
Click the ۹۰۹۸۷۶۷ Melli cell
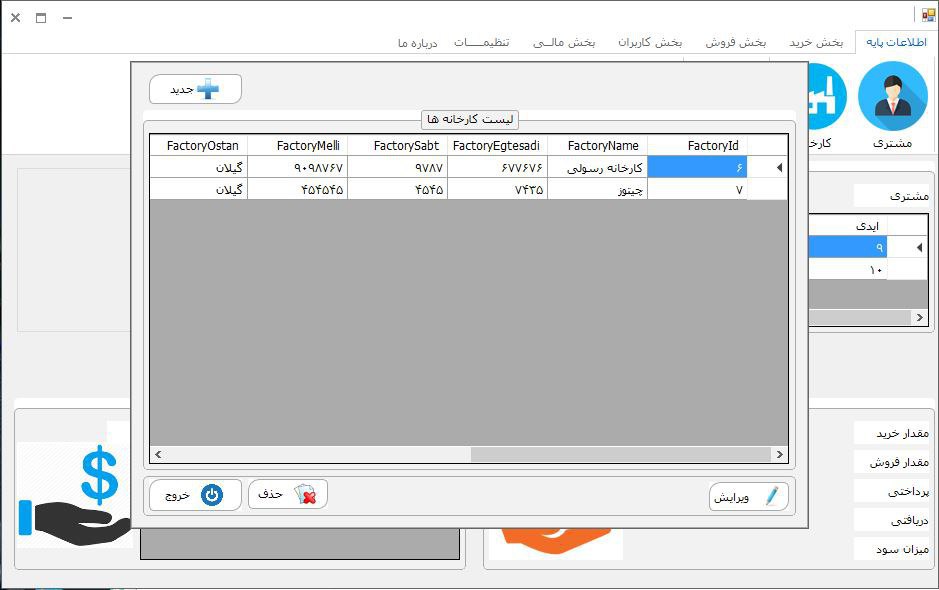tap(297, 167)
